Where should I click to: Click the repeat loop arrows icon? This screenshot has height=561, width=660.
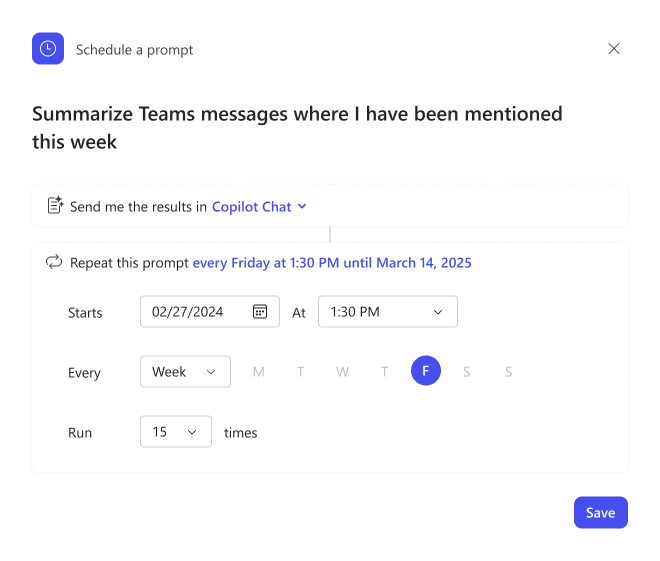[x=54, y=262]
